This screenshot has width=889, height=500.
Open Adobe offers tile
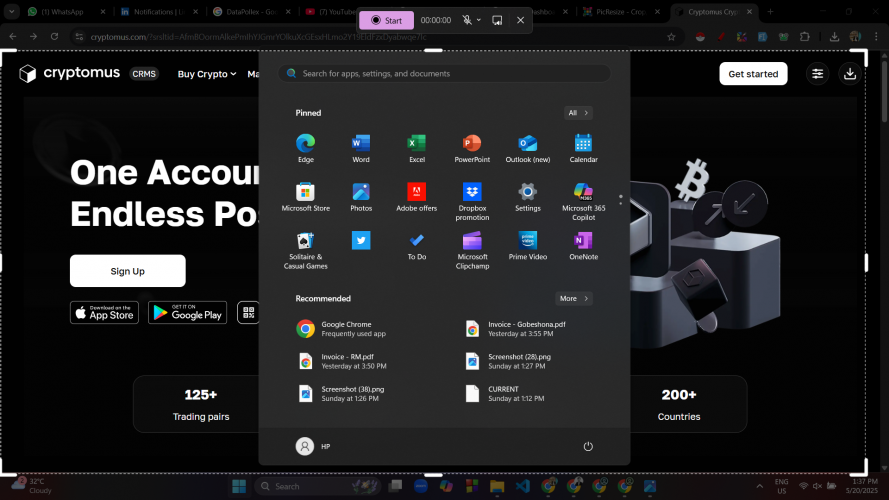pos(417,197)
